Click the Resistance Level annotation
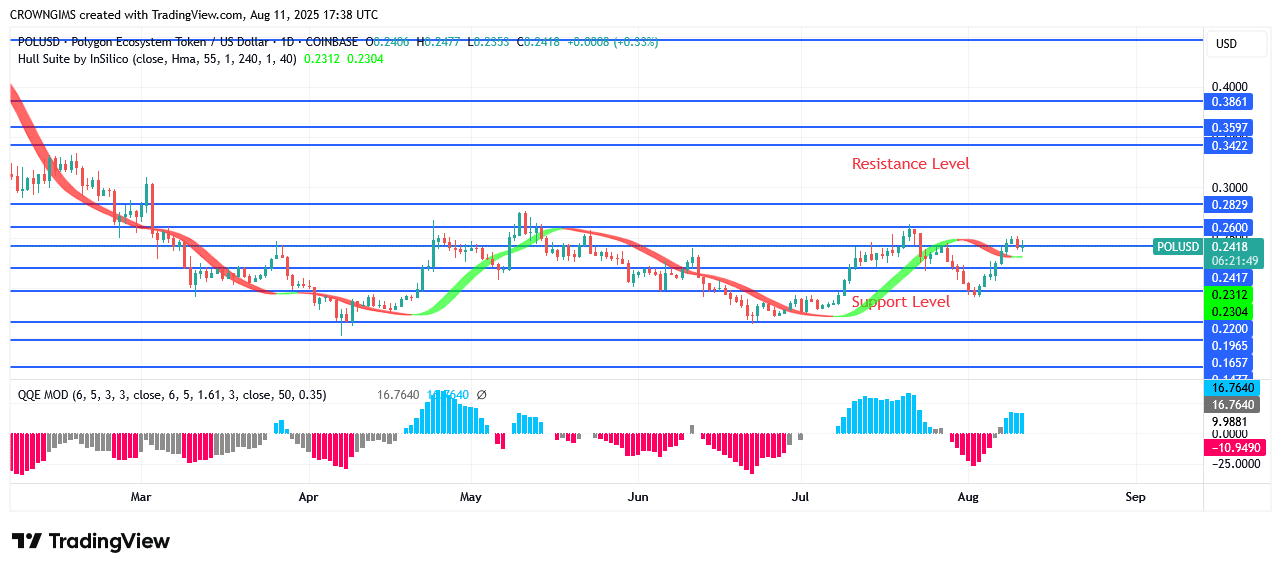Screen dimensions: 1281x571 pyautogui.click(x=910, y=163)
